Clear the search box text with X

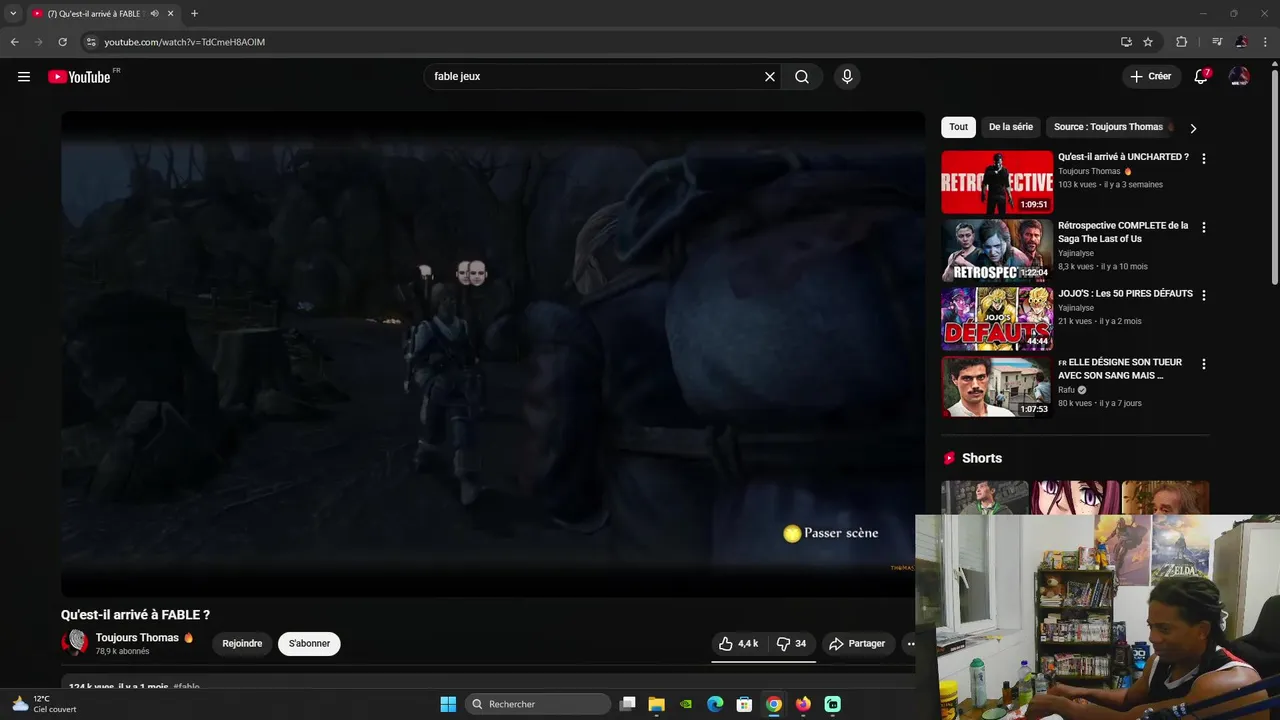[770, 77]
